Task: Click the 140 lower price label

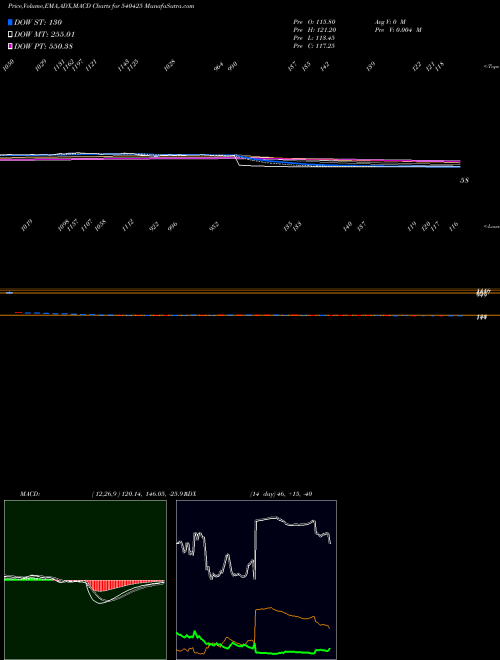Action: pos(347,227)
